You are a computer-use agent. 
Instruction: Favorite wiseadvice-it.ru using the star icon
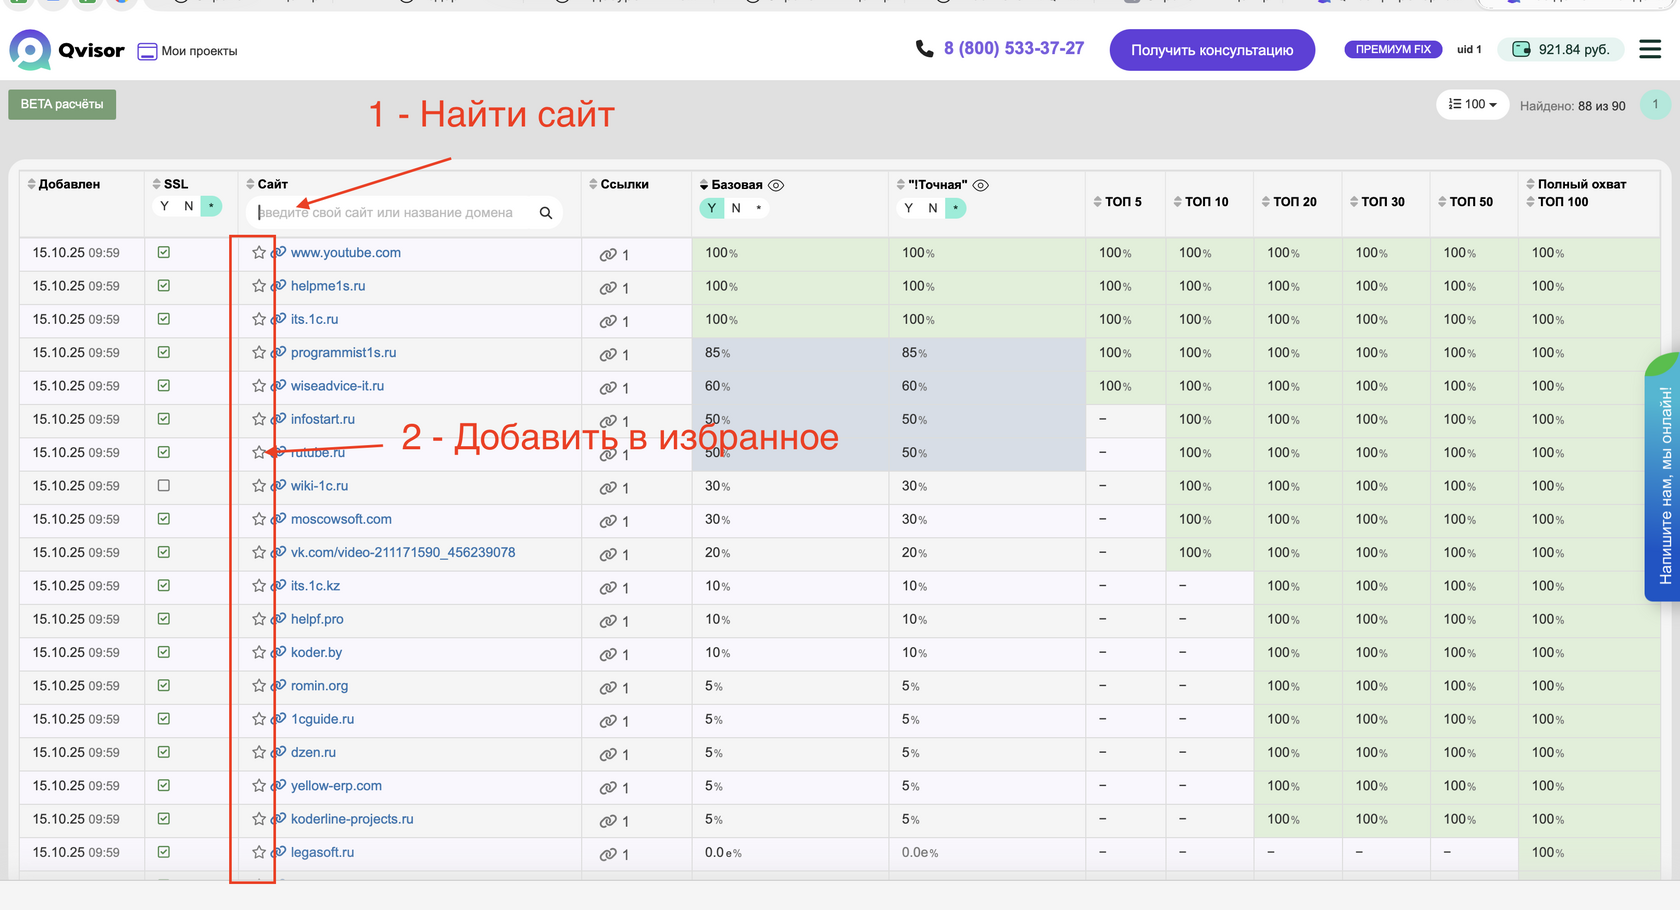click(x=259, y=386)
